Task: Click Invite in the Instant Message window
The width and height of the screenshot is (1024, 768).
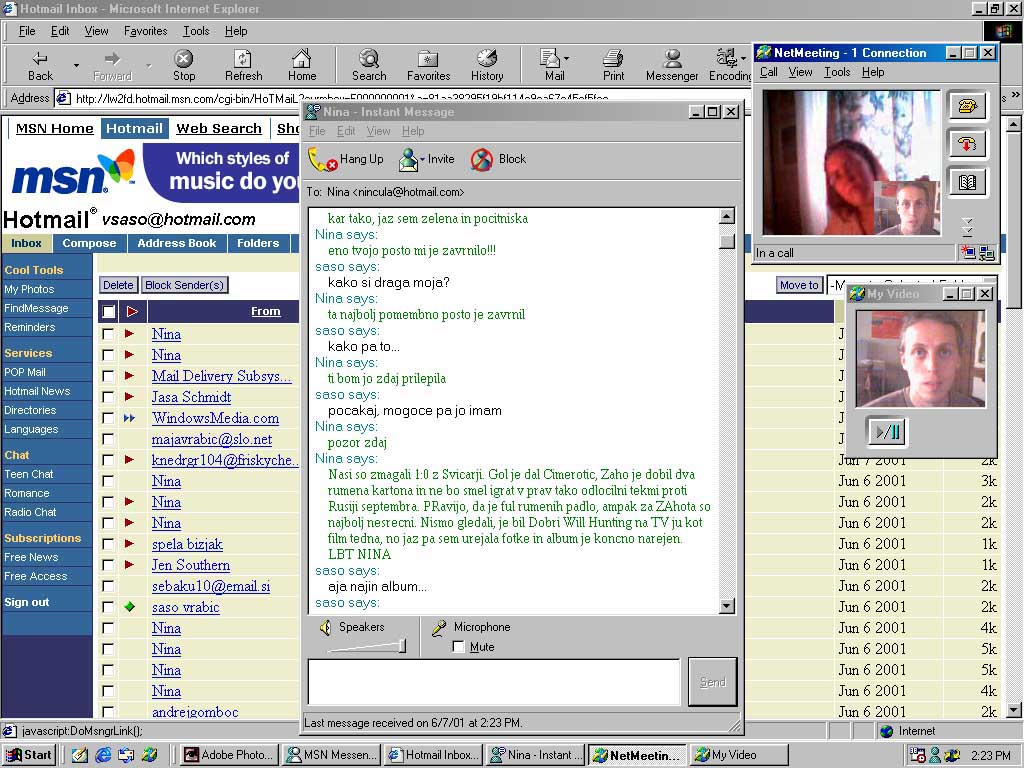Action: tap(426, 159)
